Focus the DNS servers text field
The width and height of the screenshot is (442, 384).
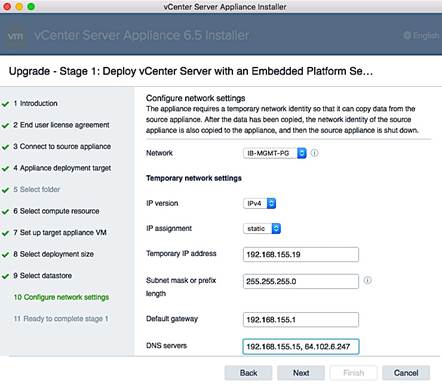(x=301, y=347)
